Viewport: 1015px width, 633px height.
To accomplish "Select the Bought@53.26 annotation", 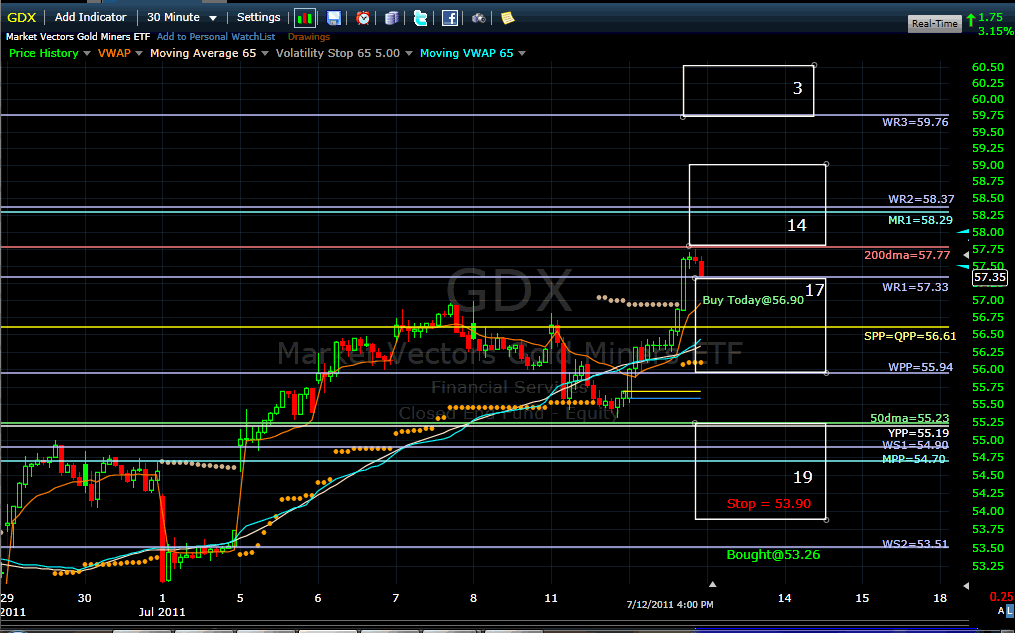I will (774, 555).
